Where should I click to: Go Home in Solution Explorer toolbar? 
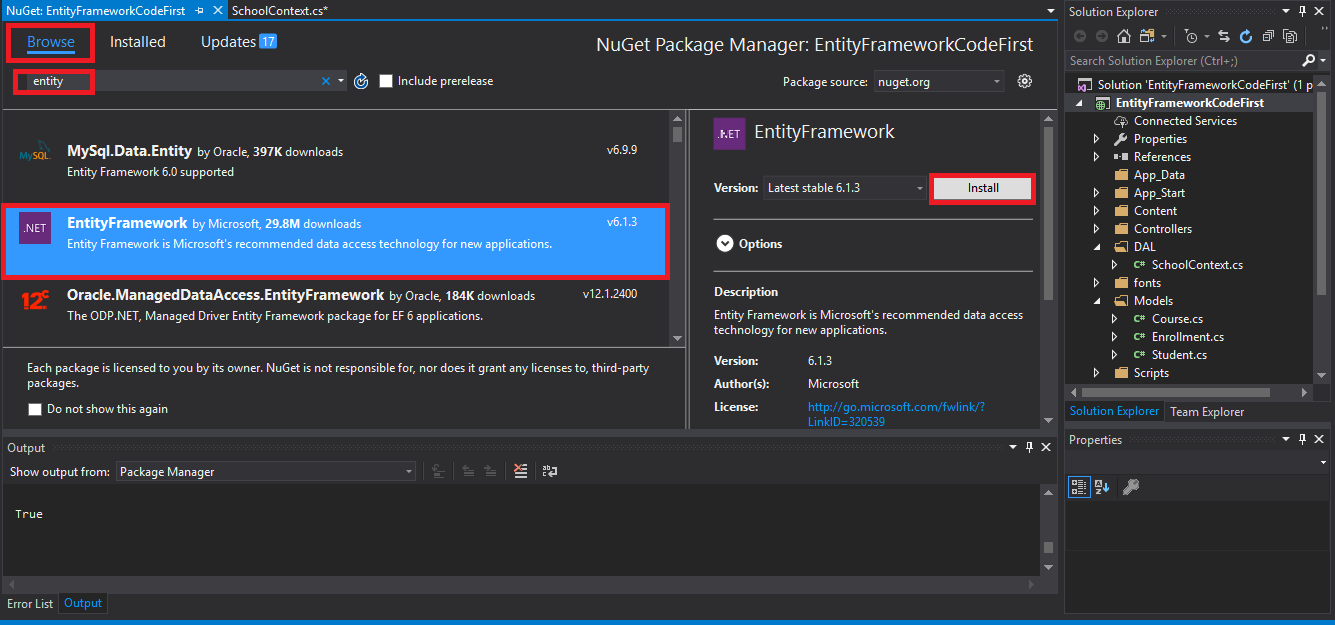pos(1124,36)
